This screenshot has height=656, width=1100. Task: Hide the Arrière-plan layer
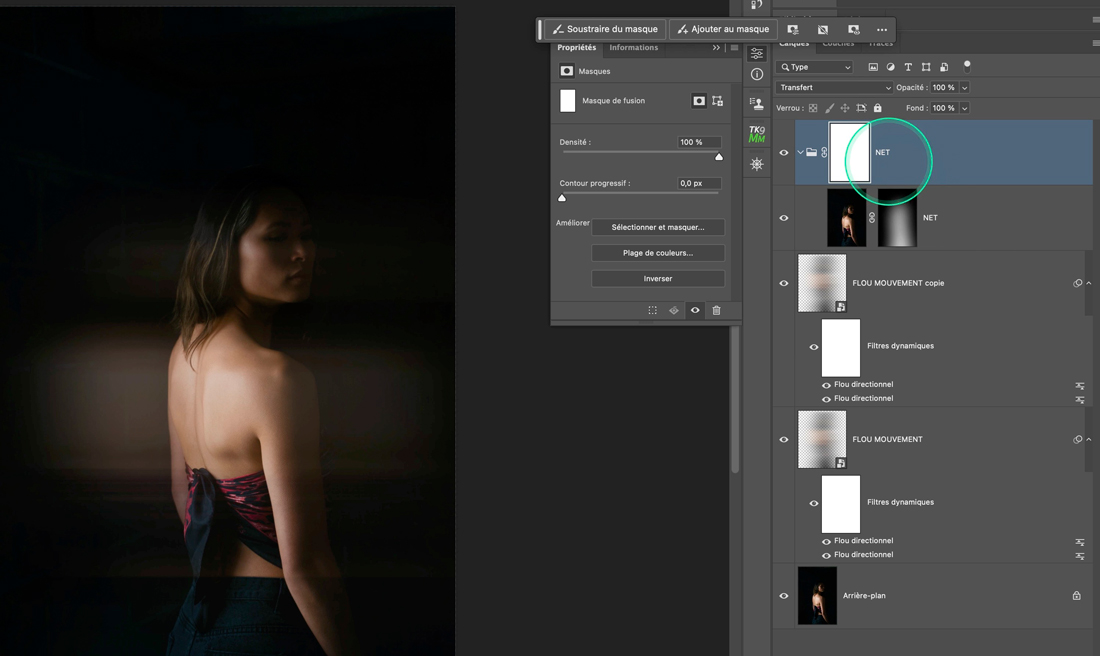[784, 596]
